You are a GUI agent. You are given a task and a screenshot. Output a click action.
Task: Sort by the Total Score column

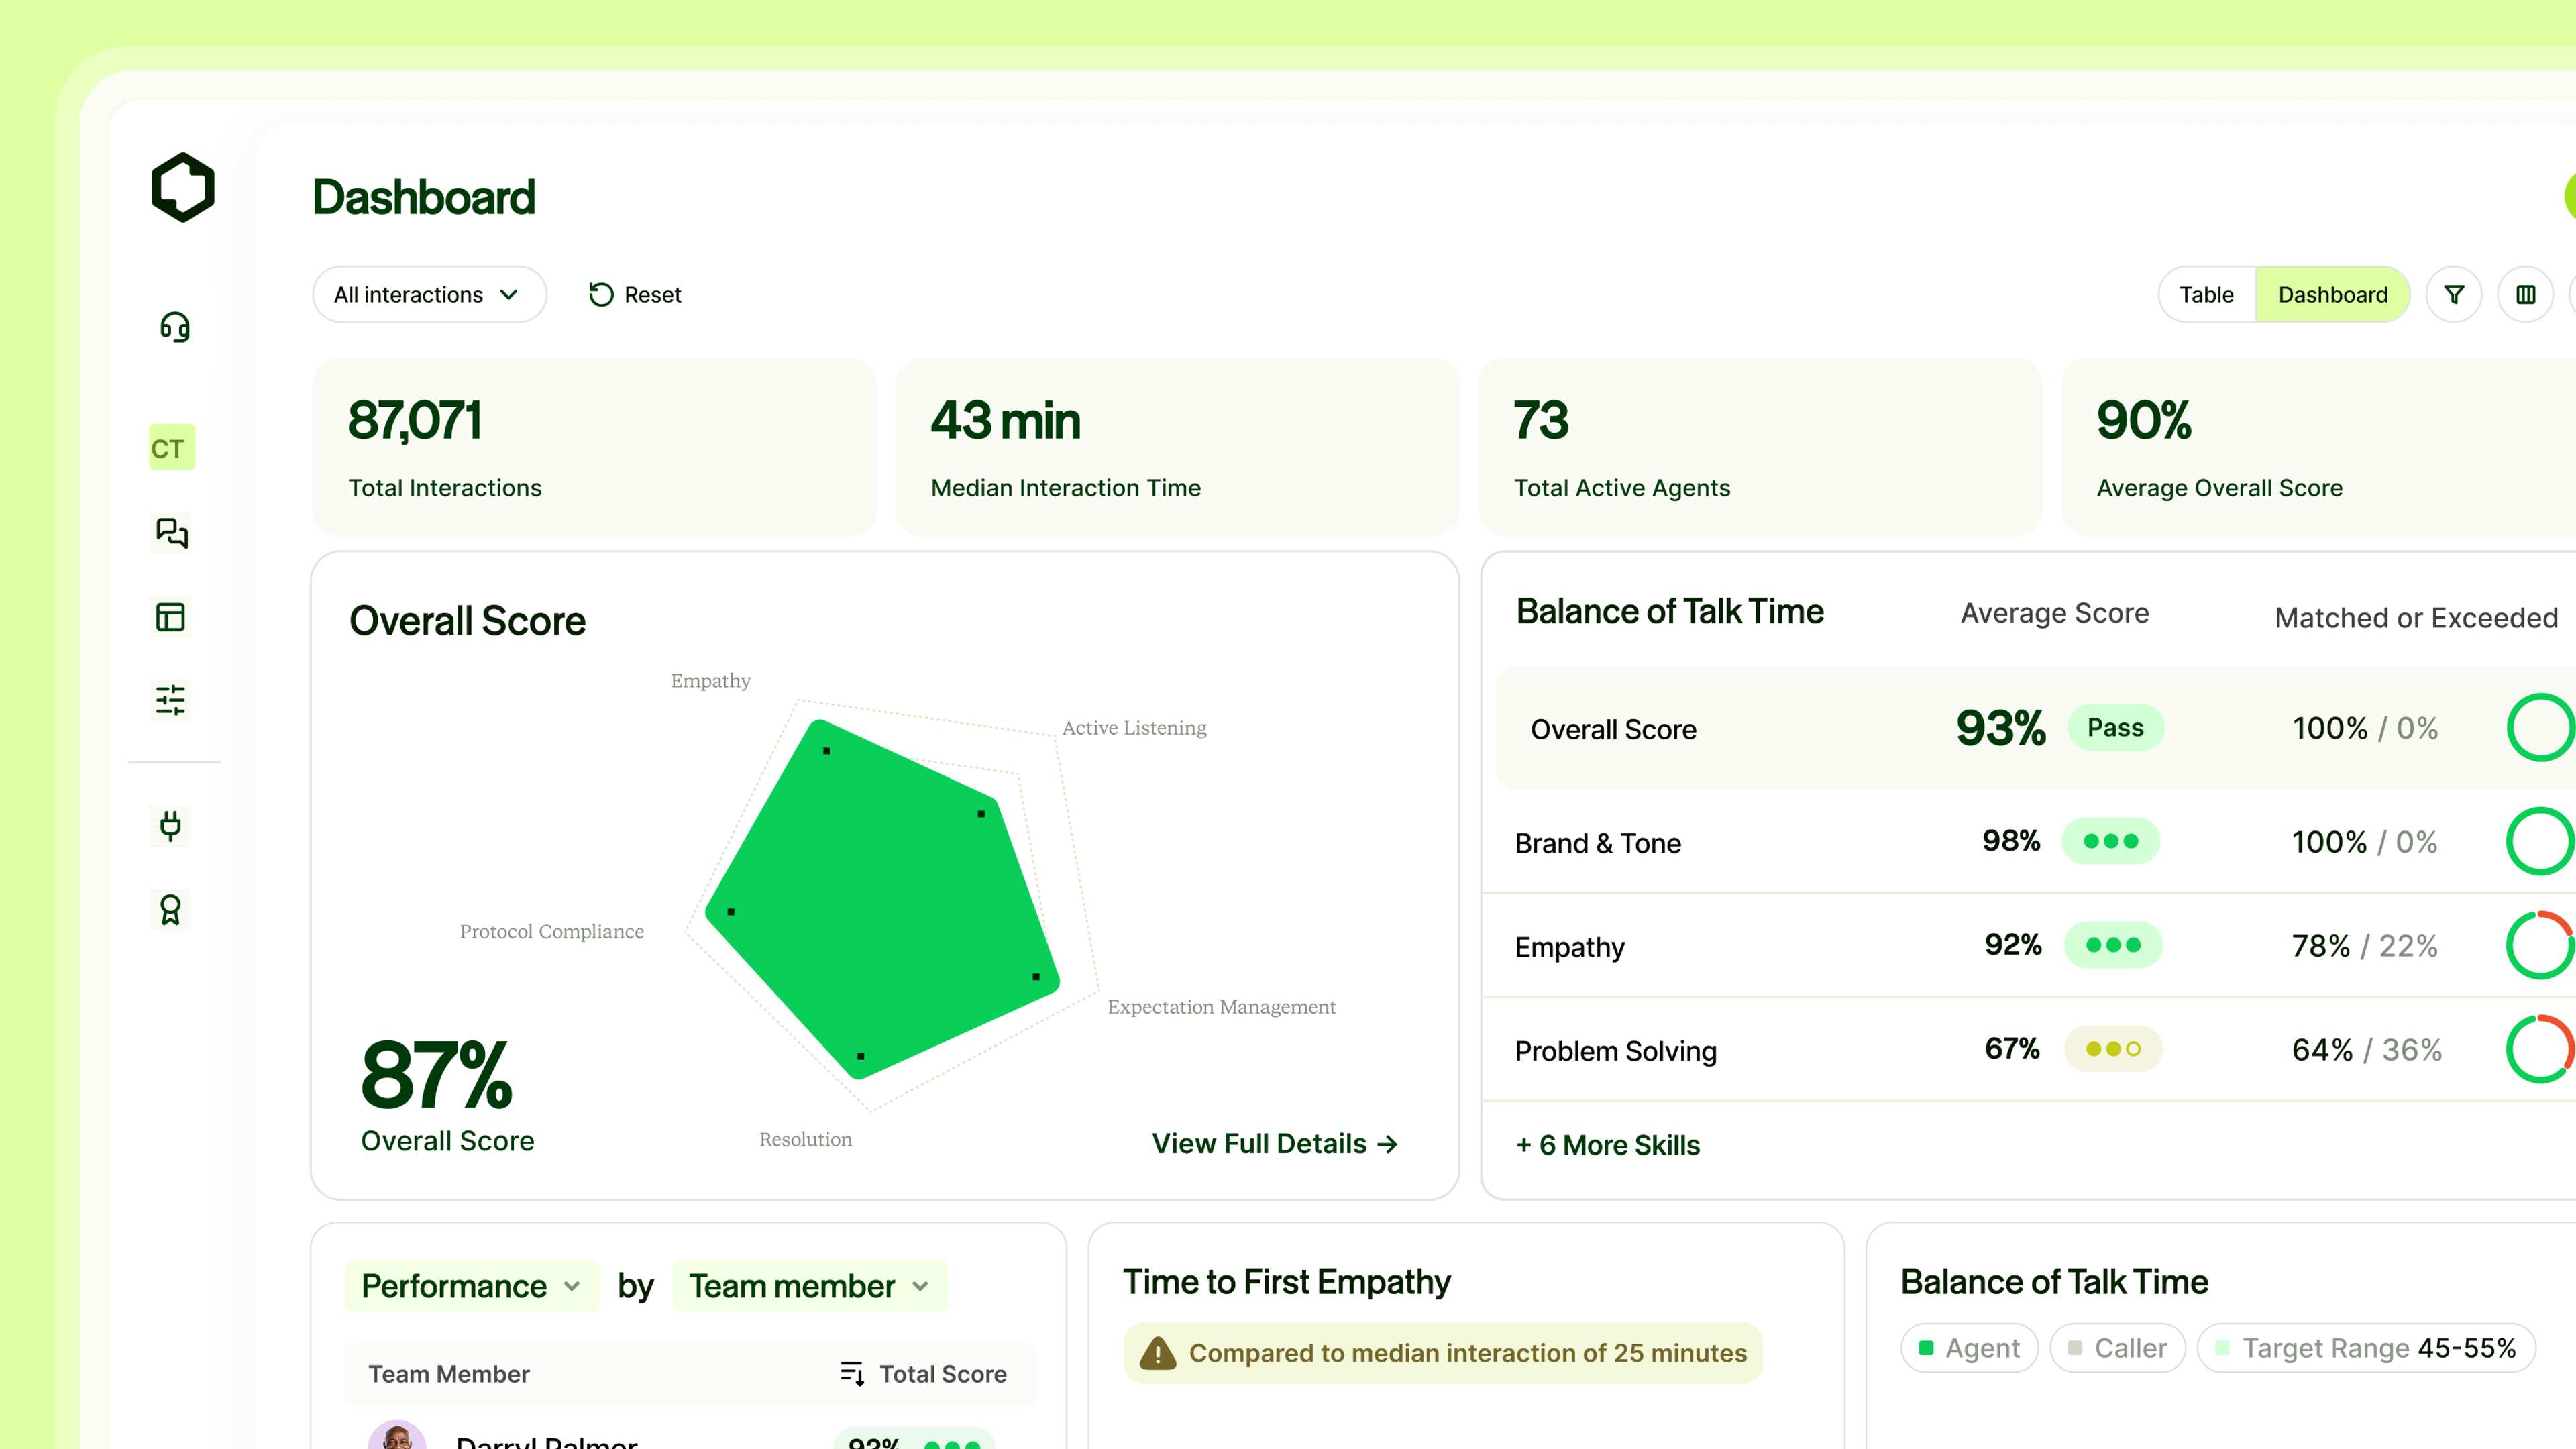tap(923, 1374)
